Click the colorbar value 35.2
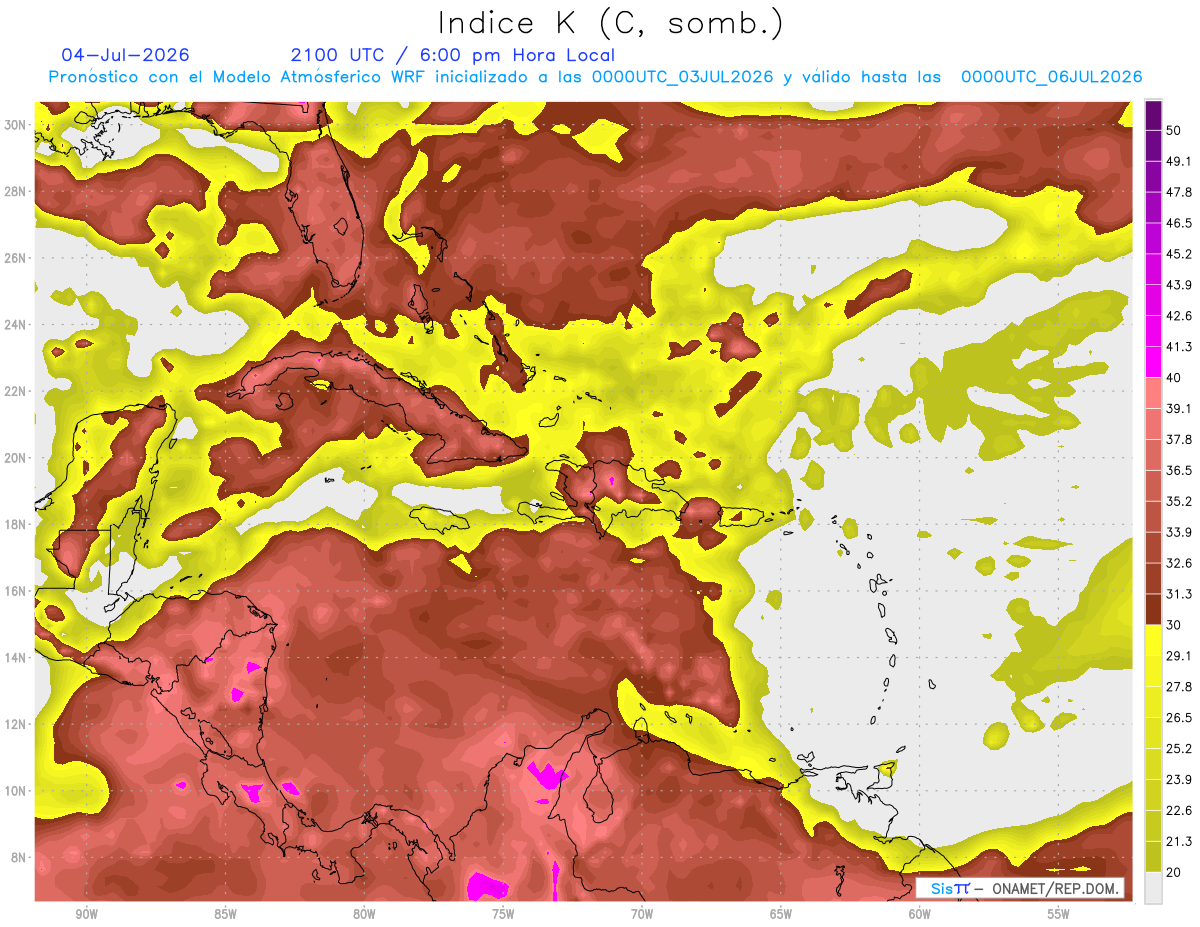The image size is (1200, 927). click(x=1179, y=501)
